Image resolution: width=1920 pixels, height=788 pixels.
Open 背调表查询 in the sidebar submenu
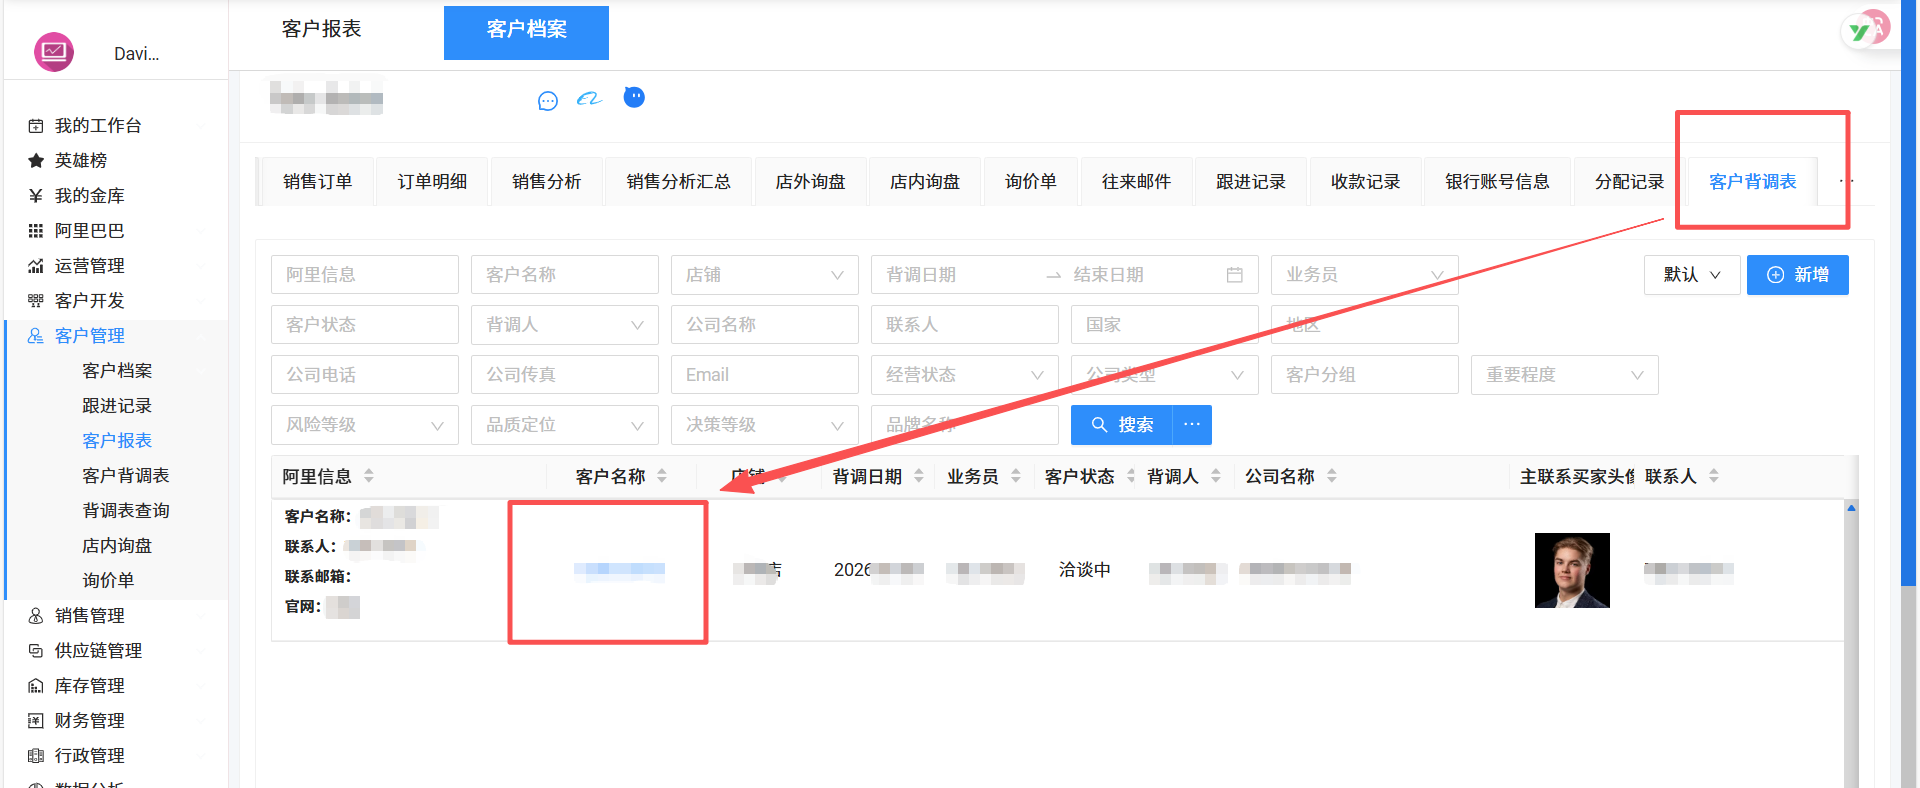click(126, 510)
